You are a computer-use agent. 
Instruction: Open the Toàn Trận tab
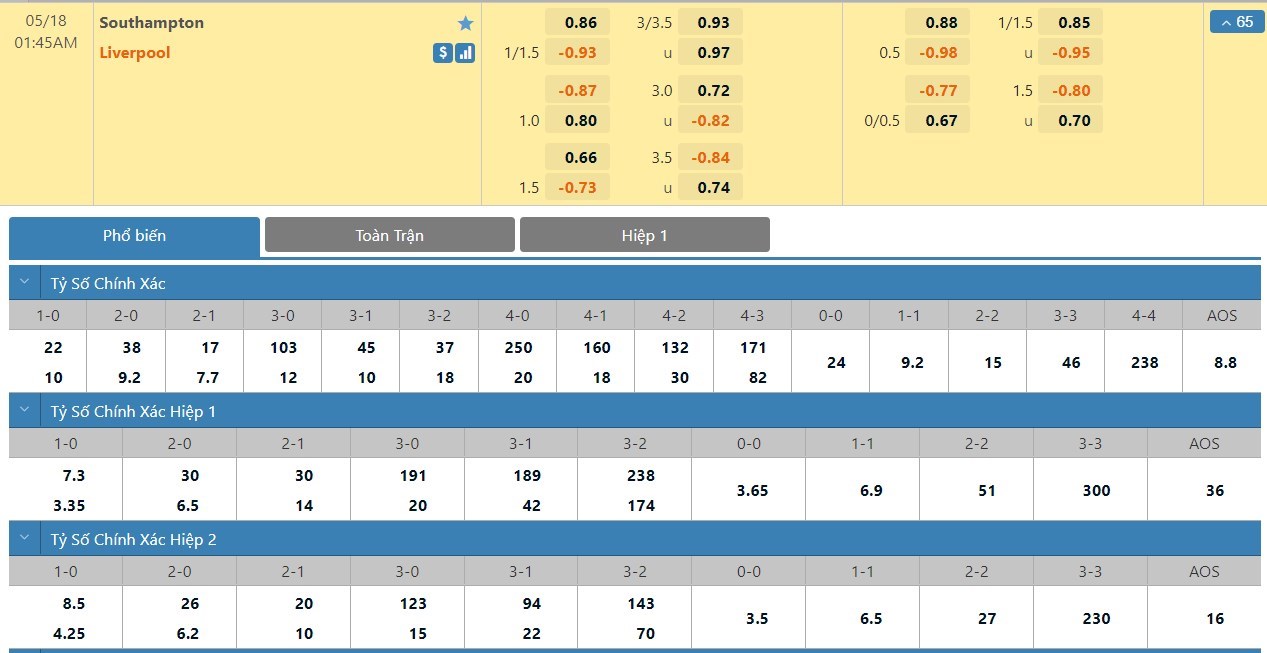[389, 236]
